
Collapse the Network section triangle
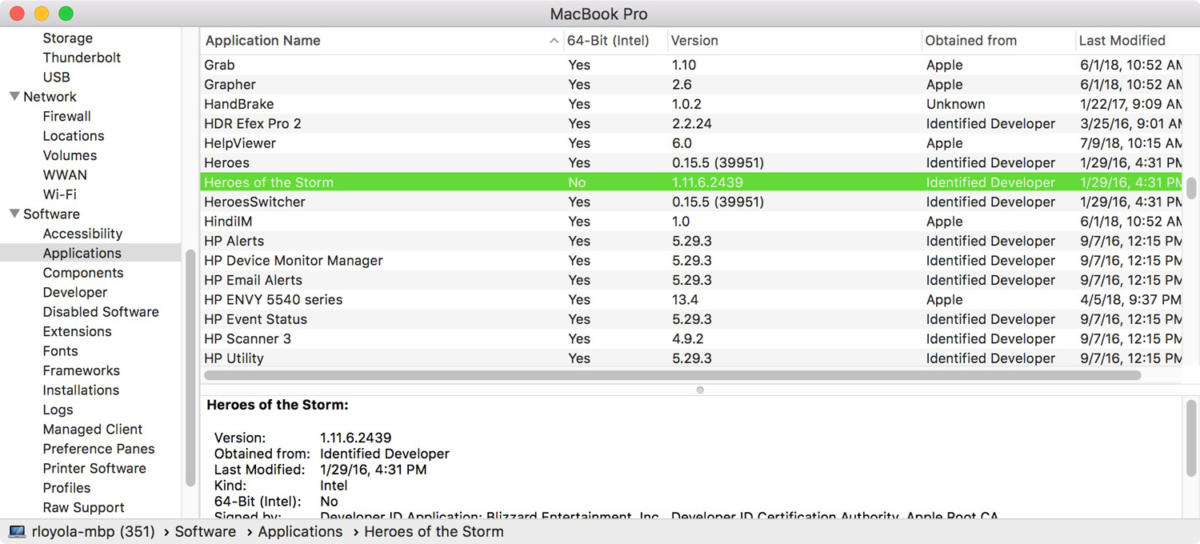pyautogui.click(x=14, y=97)
